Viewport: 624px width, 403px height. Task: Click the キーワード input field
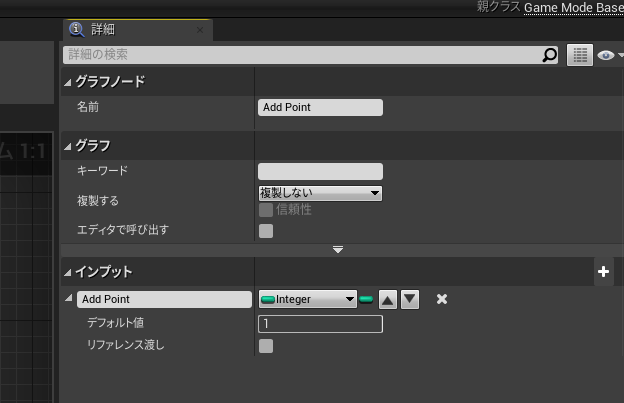(320, 171)
